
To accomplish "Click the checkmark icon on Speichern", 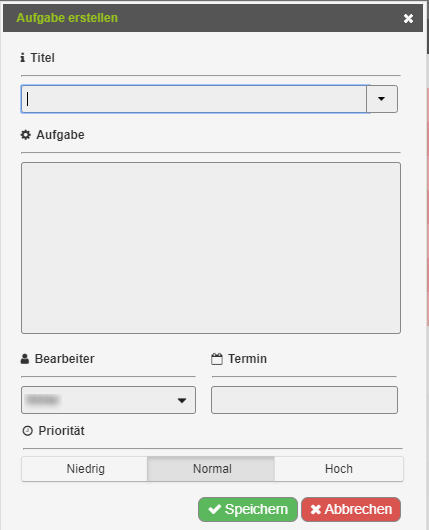I will pos(215,509).
